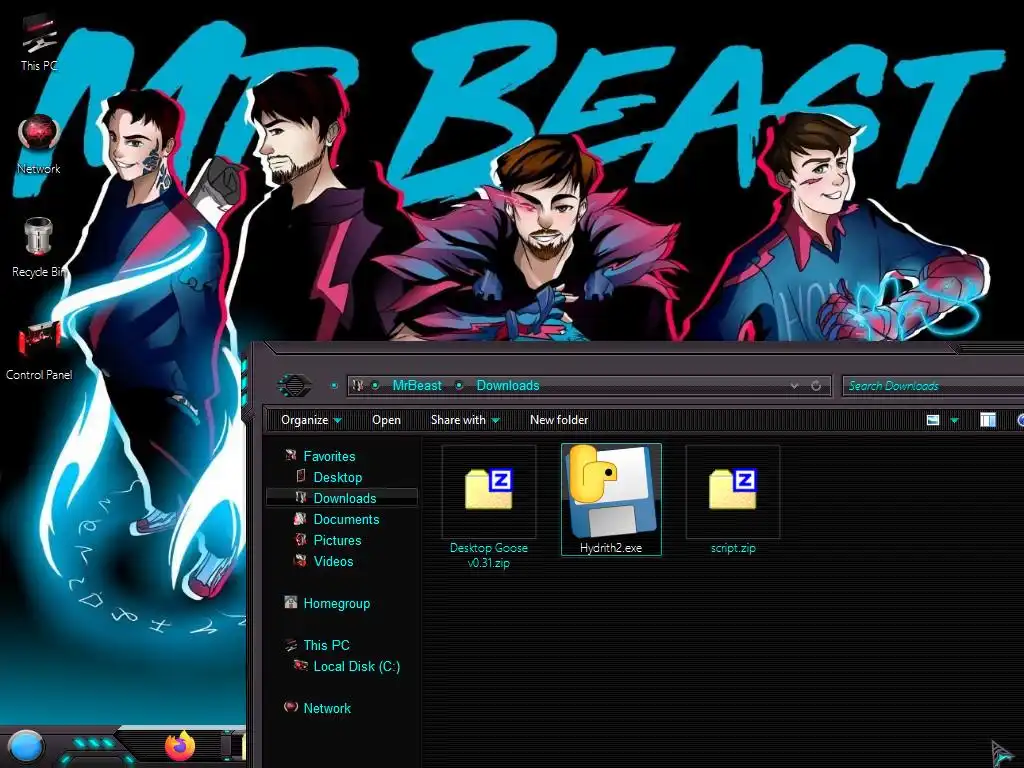Click the Pictures icon in sidebar
1024x768 pixels.
tap(300, 539)
